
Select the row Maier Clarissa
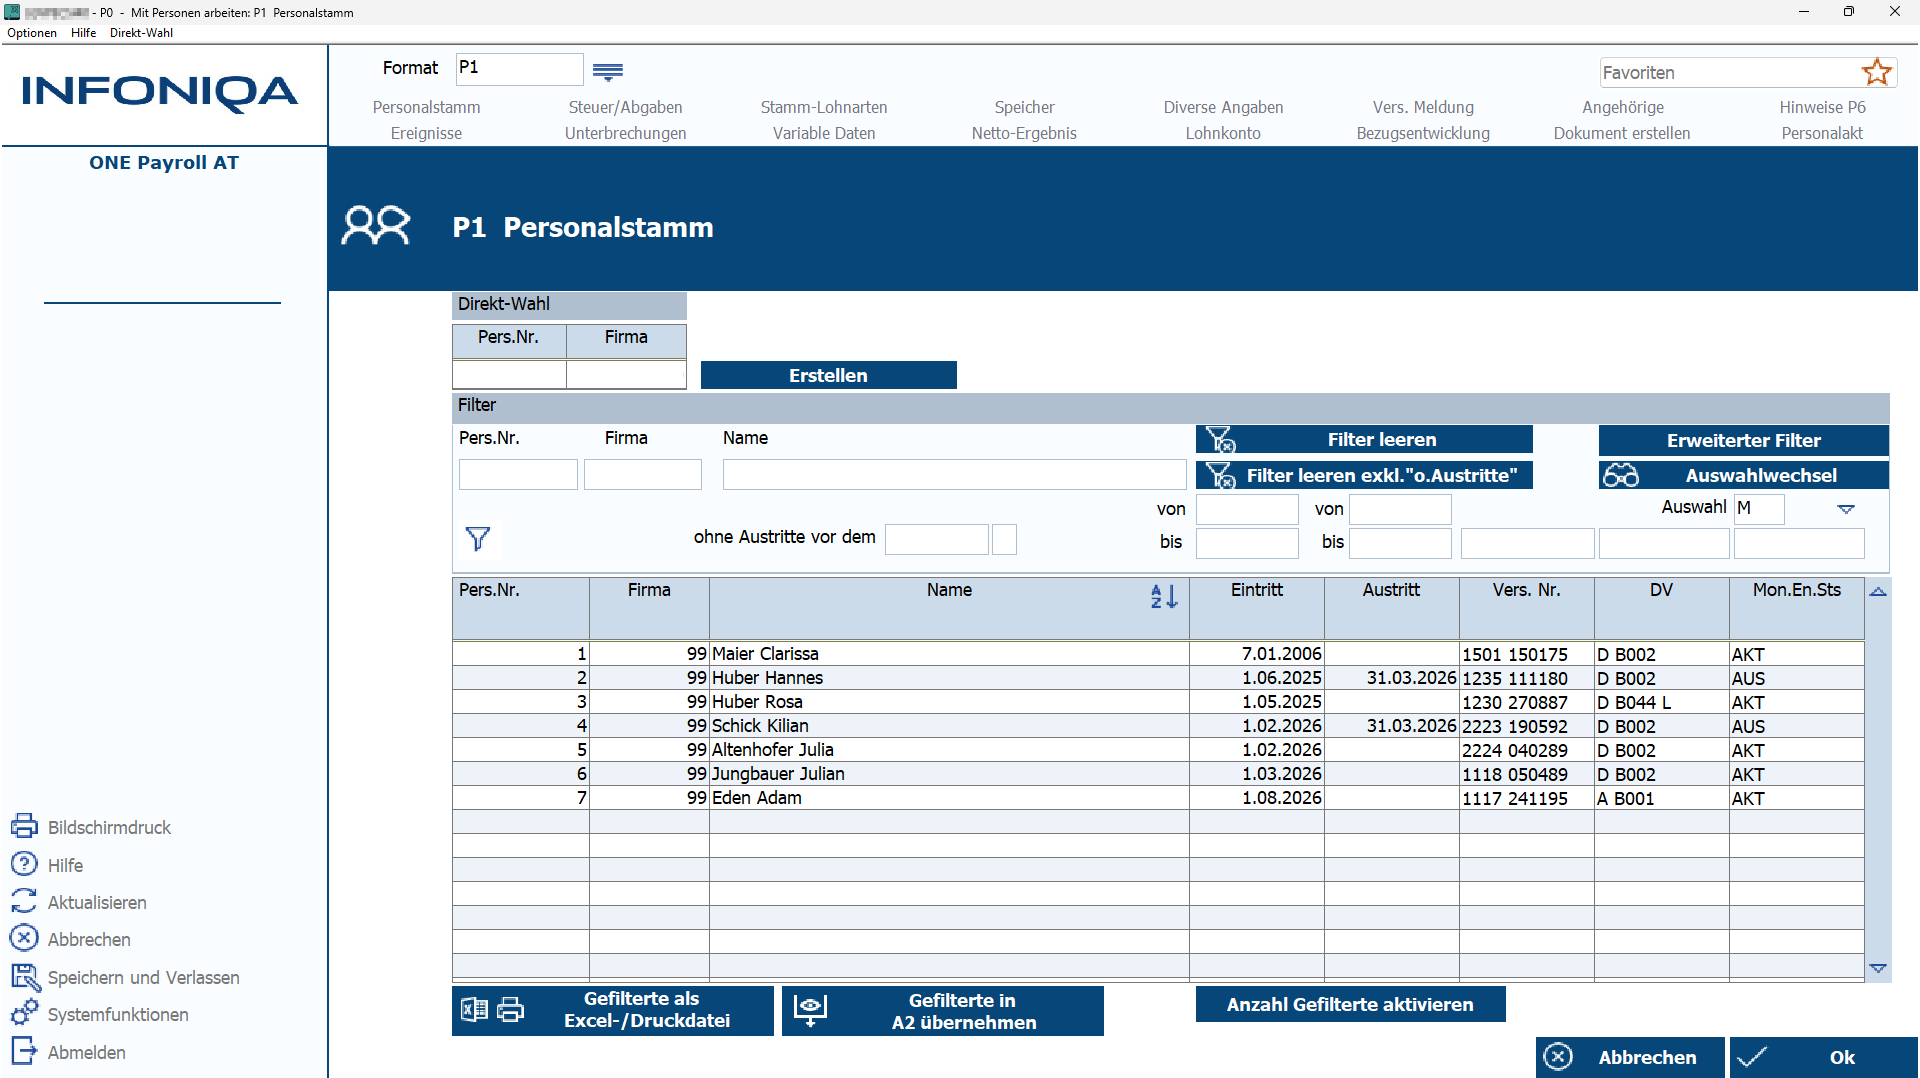[x=1158, y=654]
